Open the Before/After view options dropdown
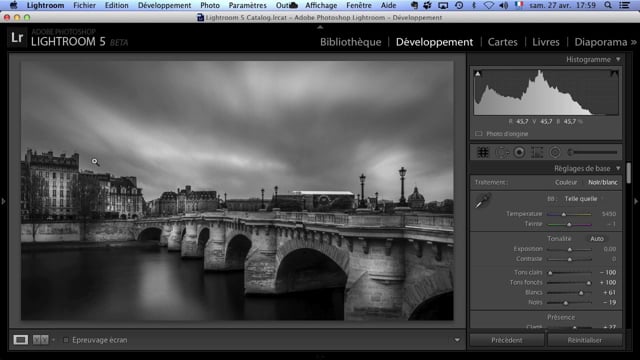This screenshot has width=640, height=360. tap(53, 340)
